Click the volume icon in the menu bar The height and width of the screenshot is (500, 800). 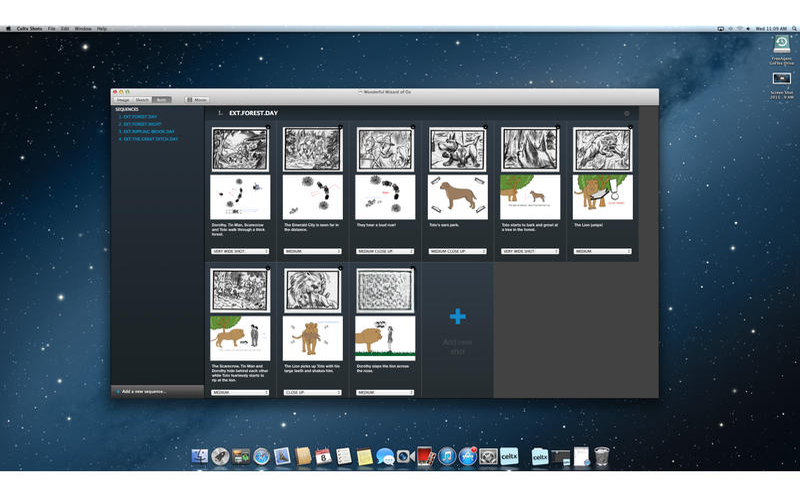coord(748,29)
